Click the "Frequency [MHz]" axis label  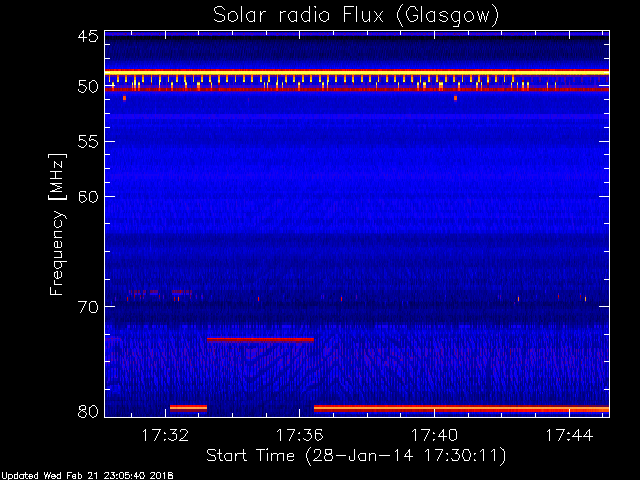click(x=57, y=224)
